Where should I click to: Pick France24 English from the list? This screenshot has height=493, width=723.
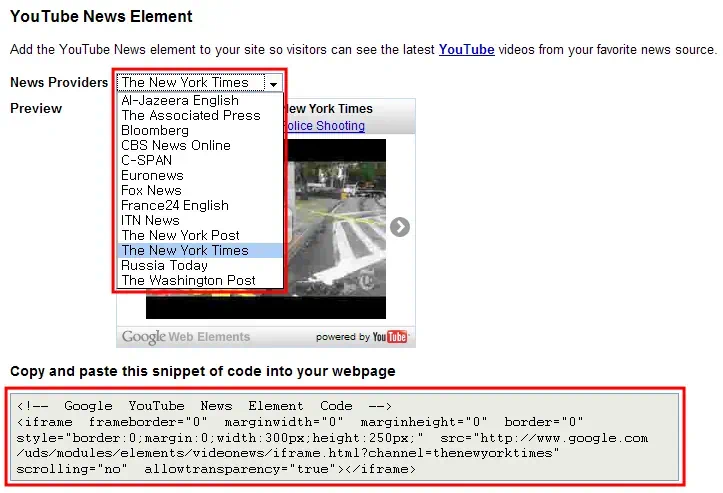(175, 205)
